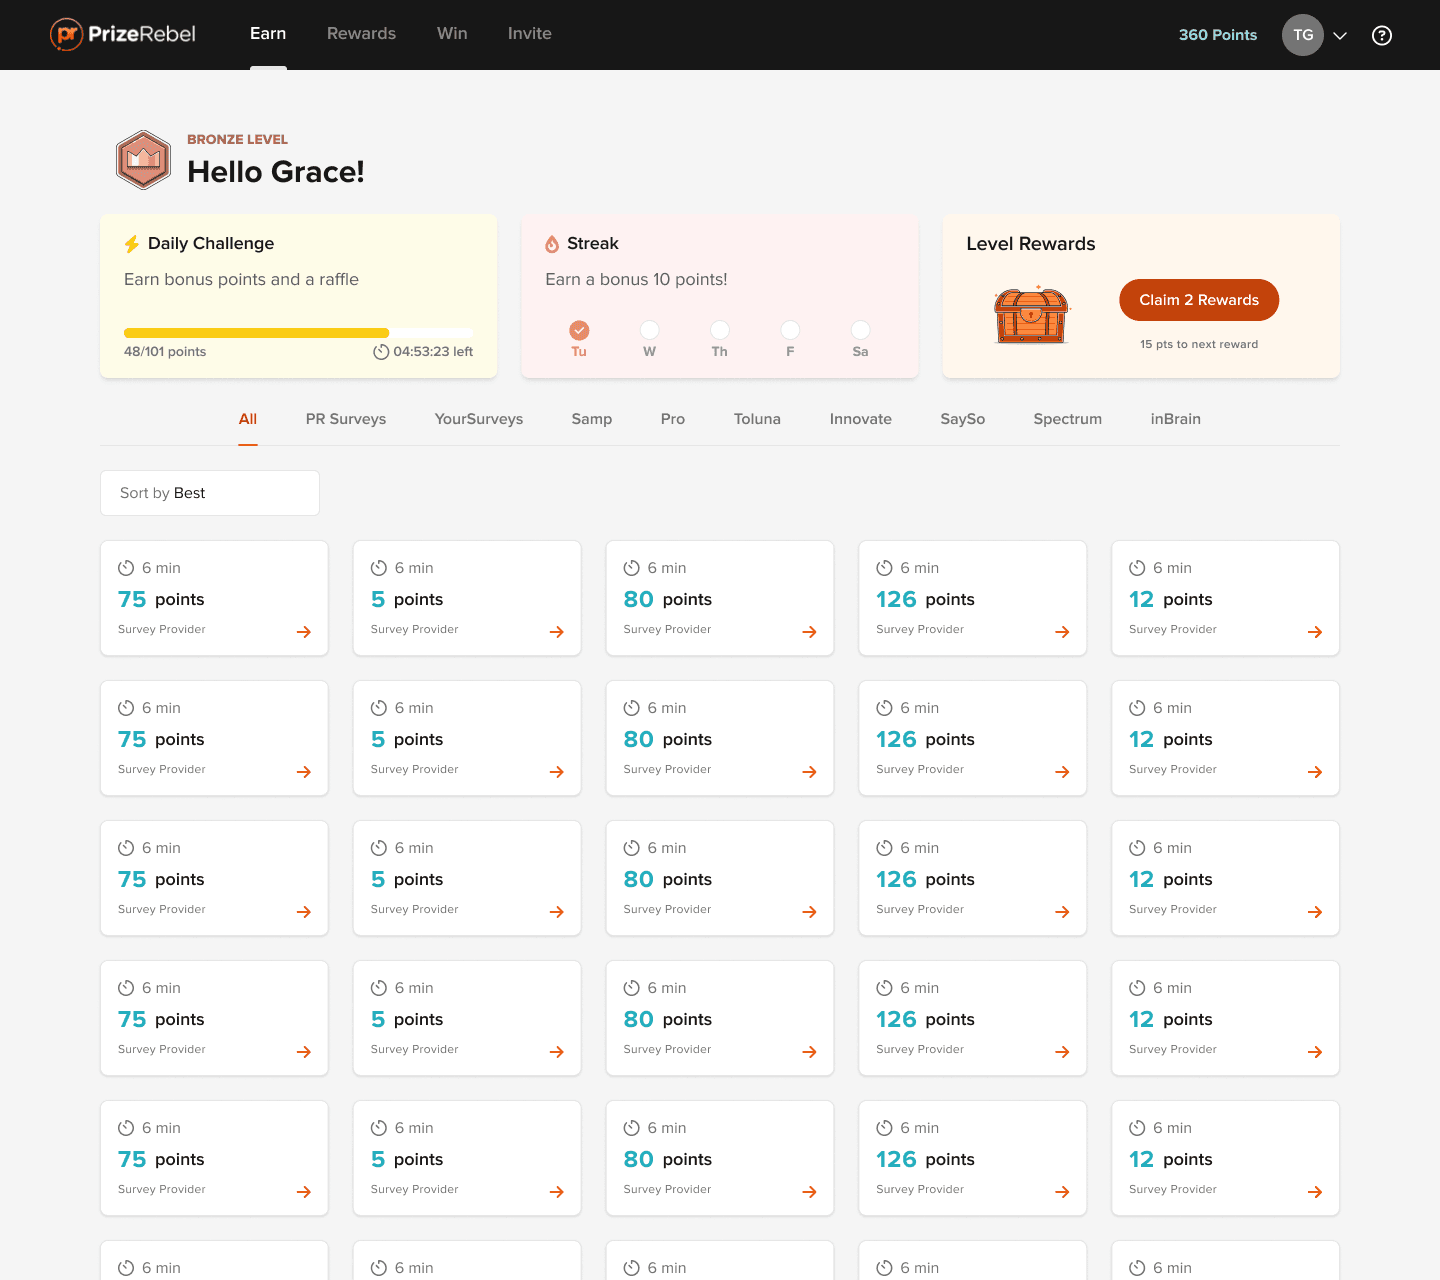Switch to the Toluna tab
Image resolution: width=1440 pixels, height=1280 pixels.
[757, 419]
